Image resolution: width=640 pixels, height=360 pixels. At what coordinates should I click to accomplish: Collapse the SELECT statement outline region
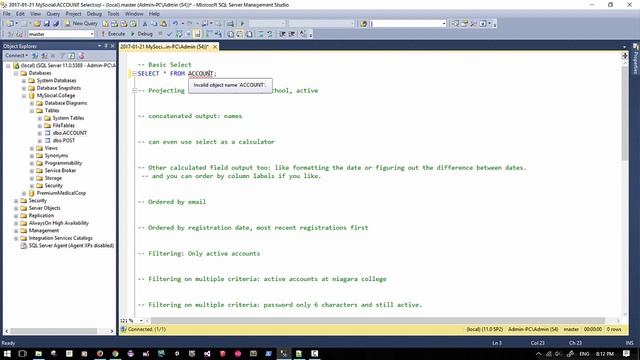click(x=134, y=73)
